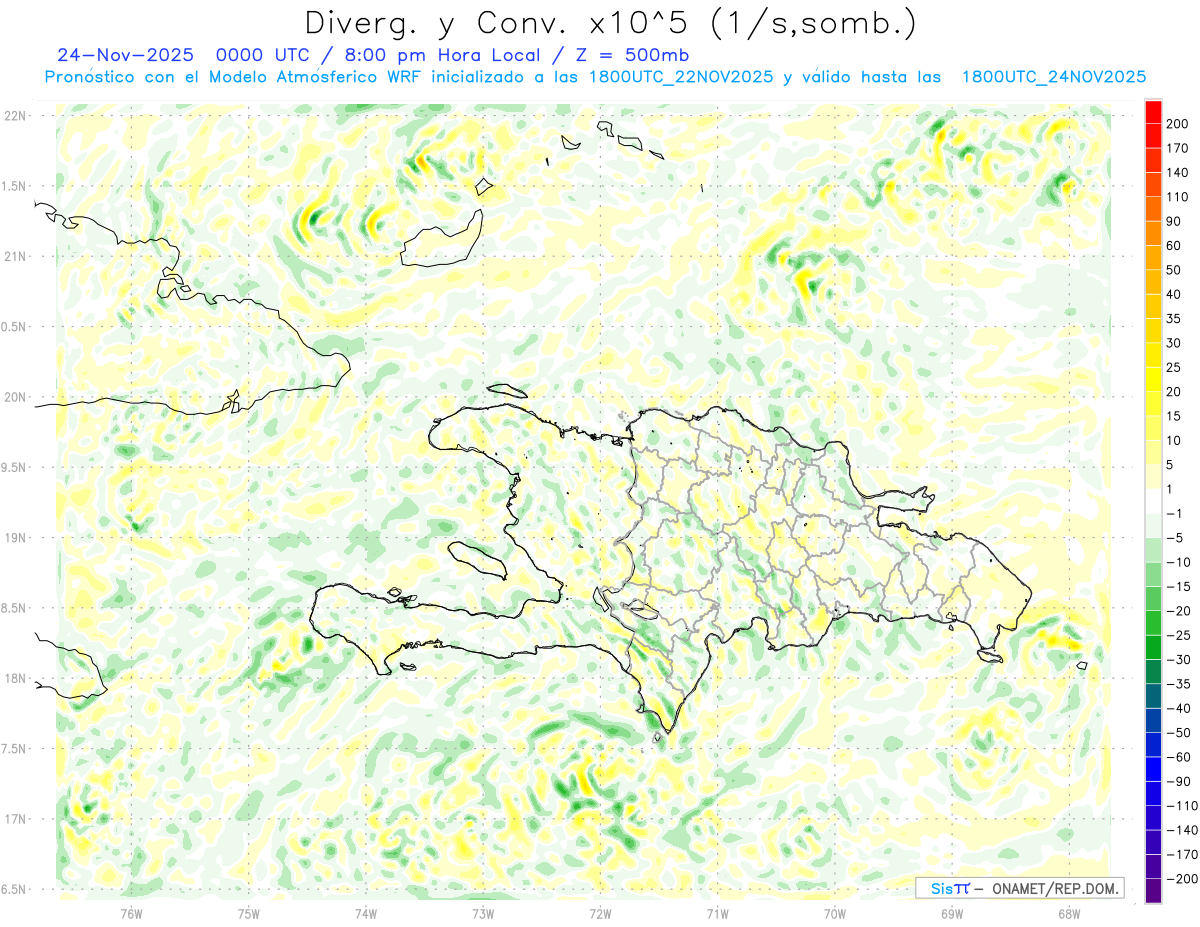Click the '-1' colorbar value
This screenshot has height=927, width=1200.
(x=1176, y=513)
